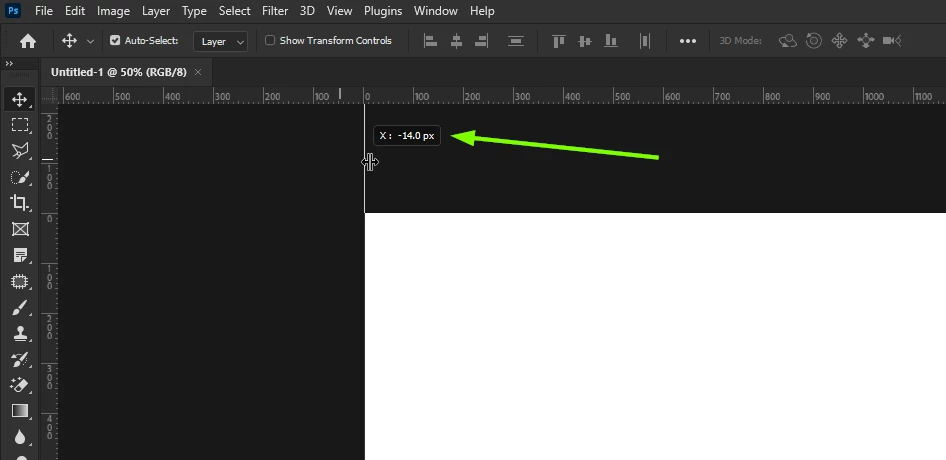This screenshot has width=946, height=460.
Task: Open the Help menu
Action: (x=482, y=11)
